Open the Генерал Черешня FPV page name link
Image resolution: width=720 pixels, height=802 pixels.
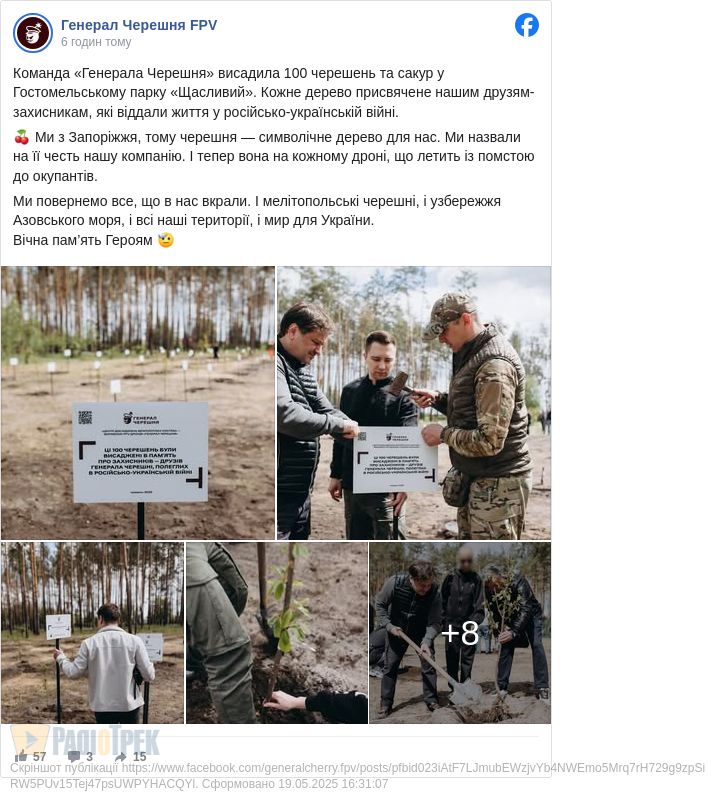click(x=139, y=25)
